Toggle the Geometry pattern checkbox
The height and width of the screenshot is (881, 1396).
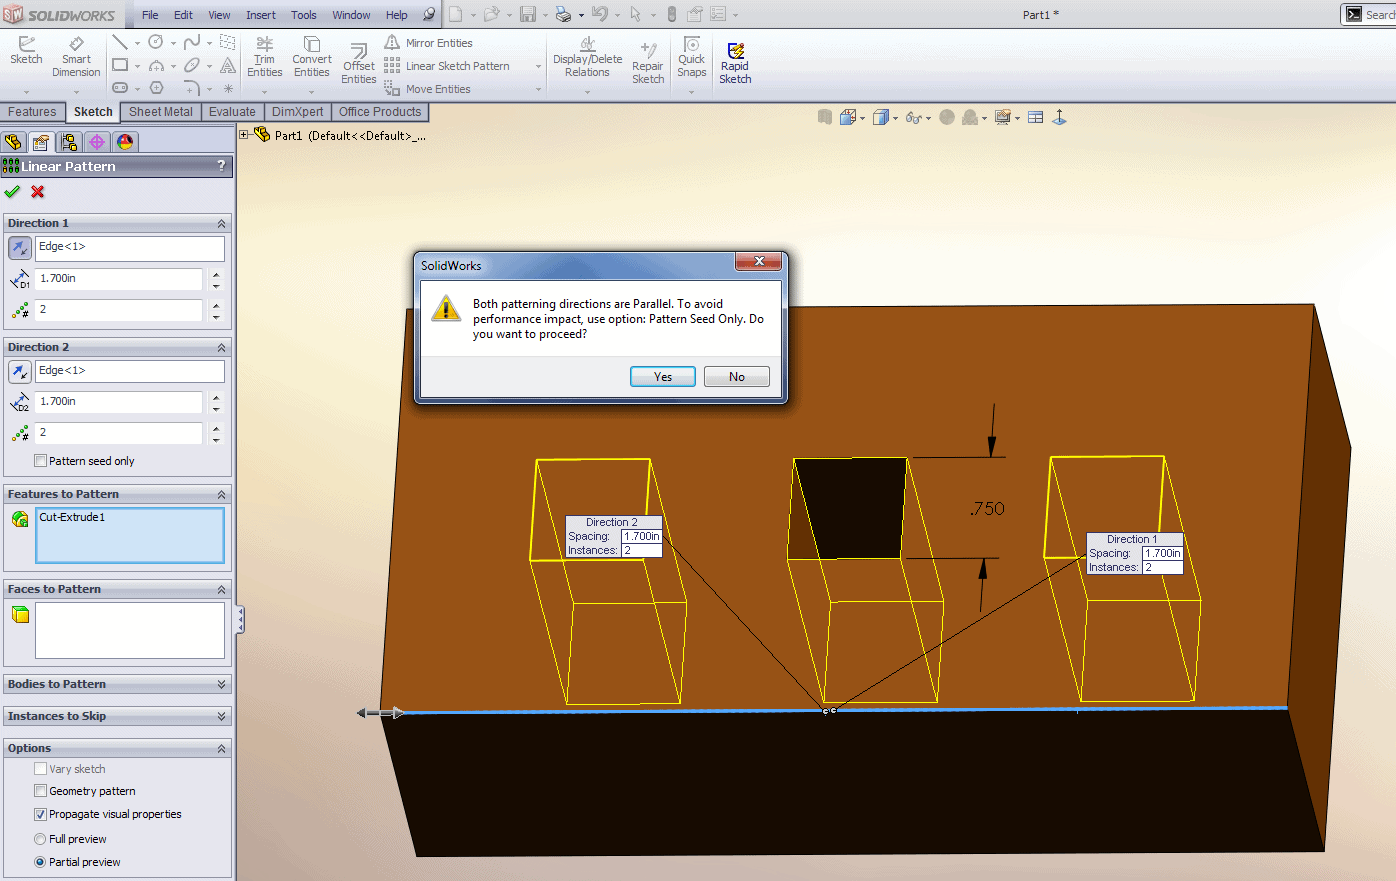tap(41, 791)
